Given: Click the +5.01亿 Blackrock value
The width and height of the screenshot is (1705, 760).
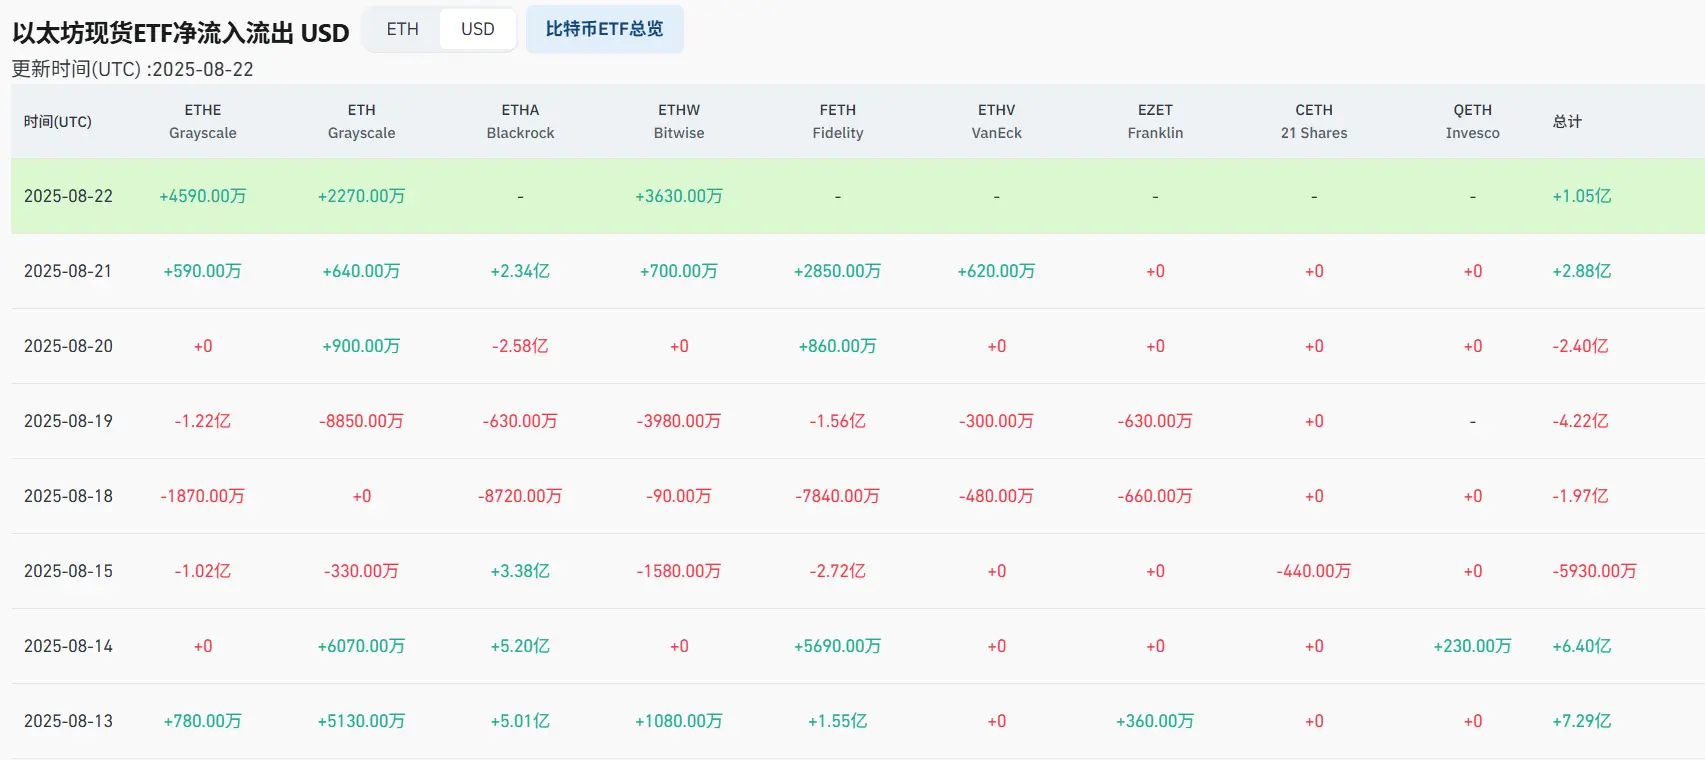Looking at the screenshot, I should [x=520, y=721].
